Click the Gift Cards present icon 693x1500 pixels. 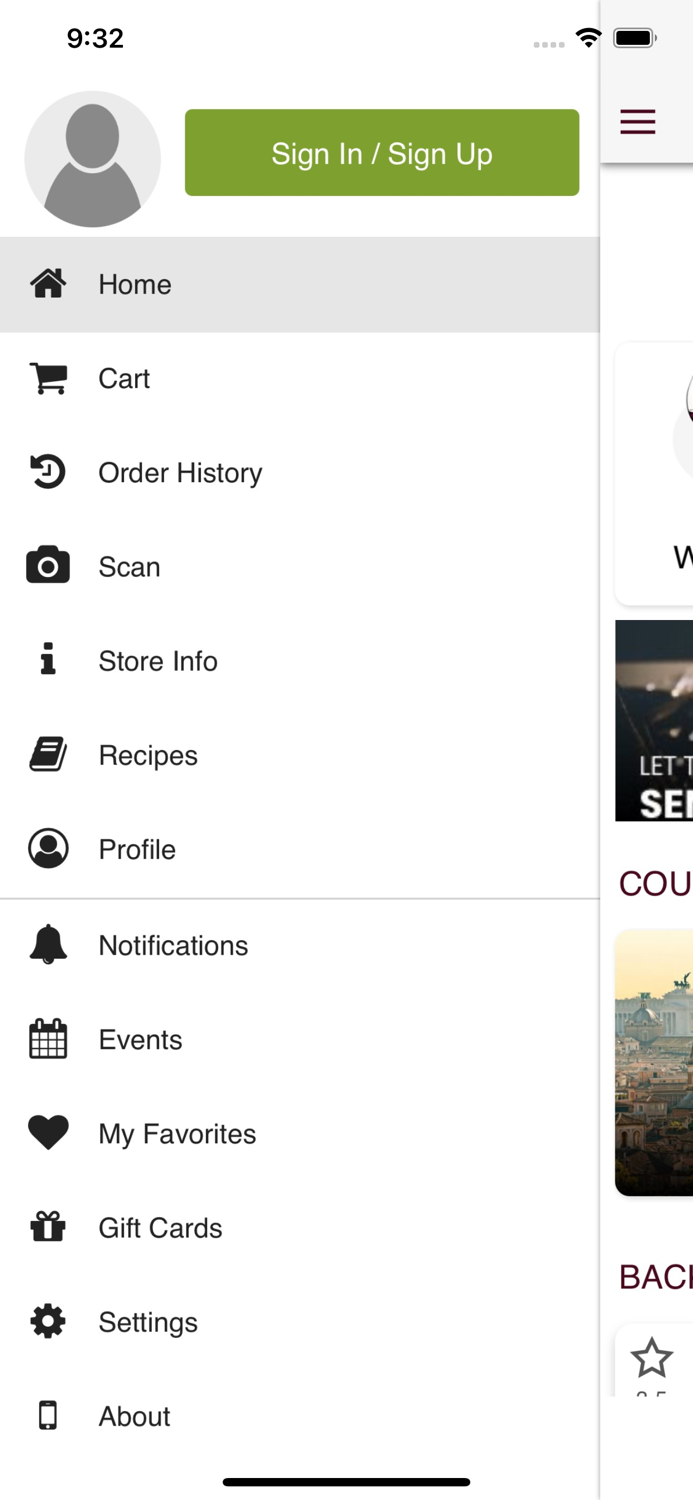[48, 1227]
